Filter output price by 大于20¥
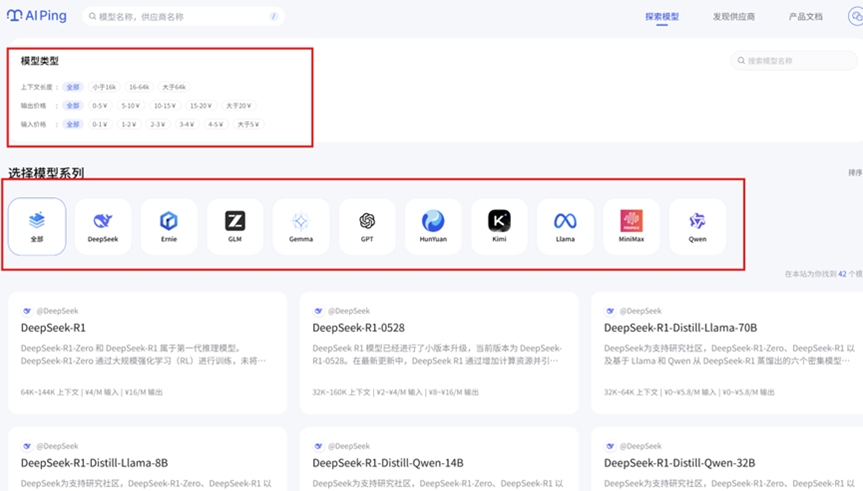This screenshot has width=863, height=491. (x=238, y=106)
